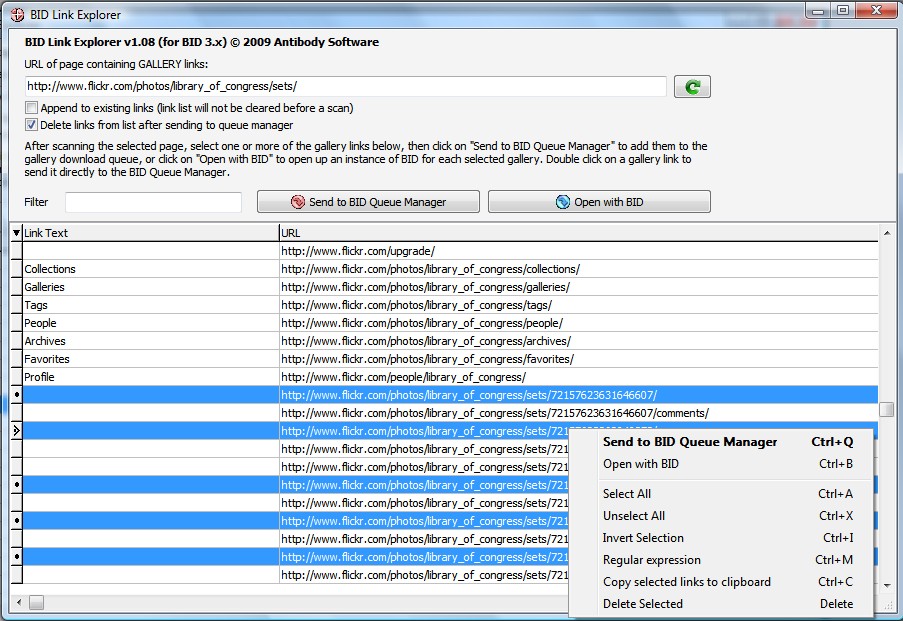Click the gallery URL input field
Image resolution: width=903 pixels, height=621 pixels.
click(x=346, y=86)
